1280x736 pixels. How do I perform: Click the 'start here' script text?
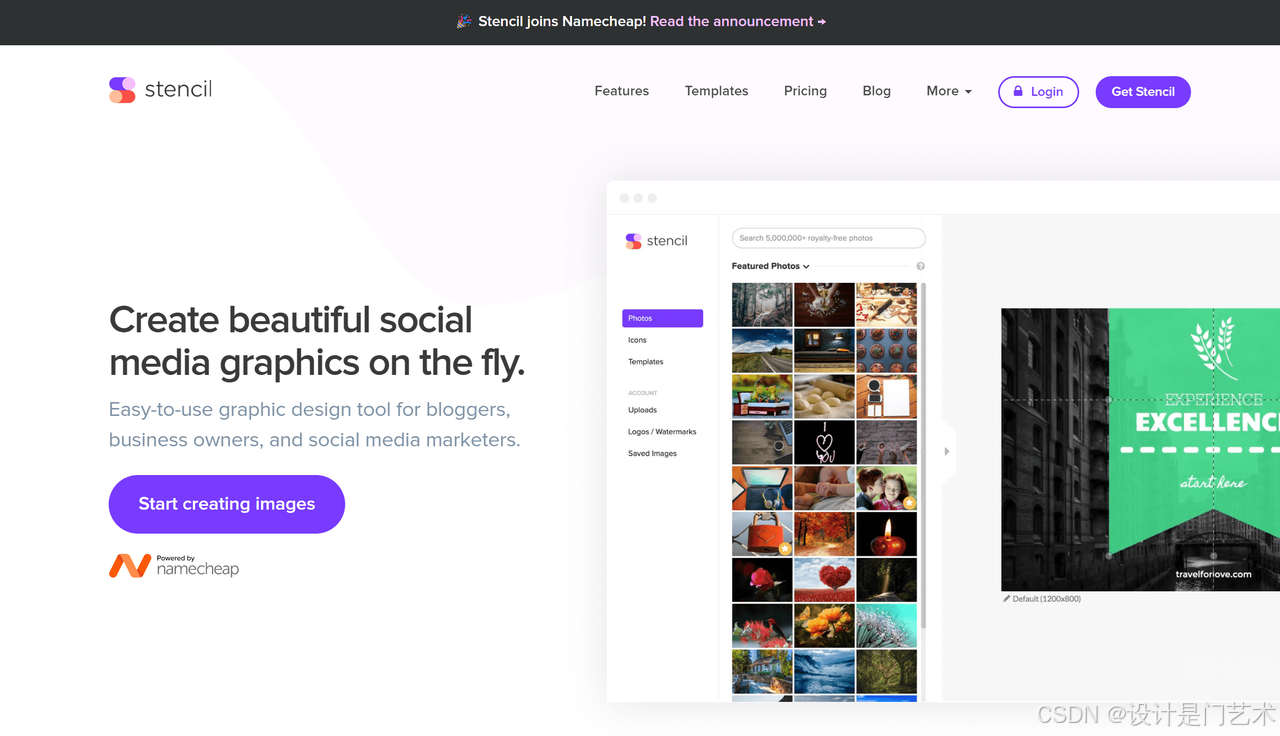pyautogui.click(x=1213, y=482)
